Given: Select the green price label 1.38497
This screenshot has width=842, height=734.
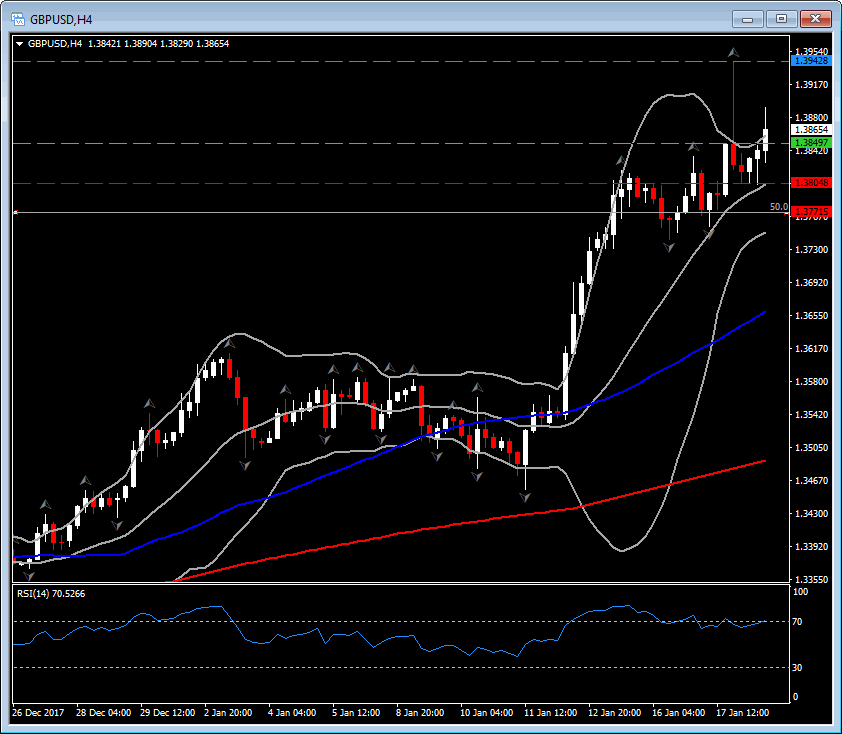Looking at the screenshot, I should 811,142.
